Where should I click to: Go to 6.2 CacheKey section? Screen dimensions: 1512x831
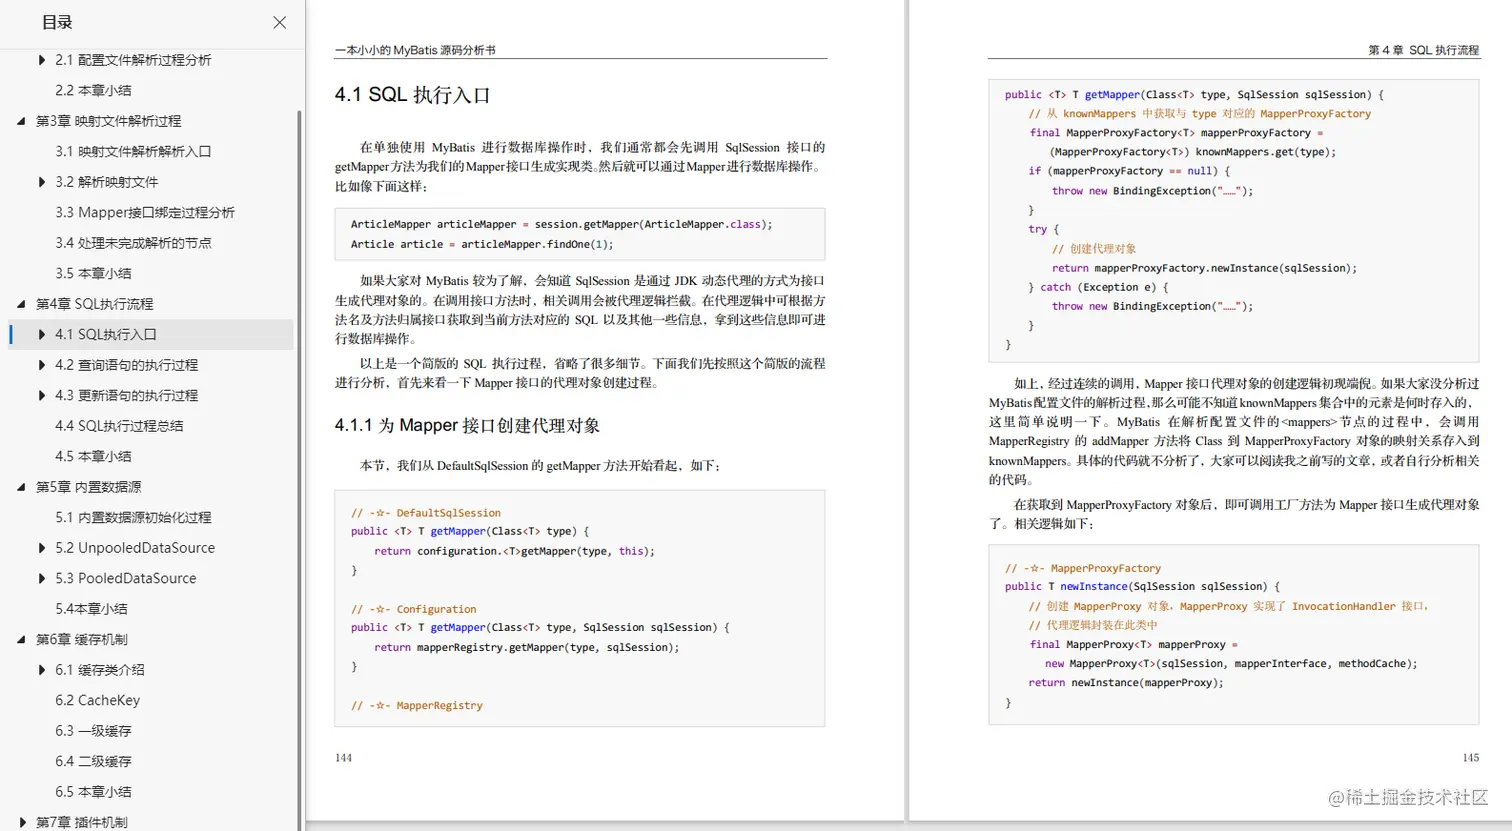[97, 700]
